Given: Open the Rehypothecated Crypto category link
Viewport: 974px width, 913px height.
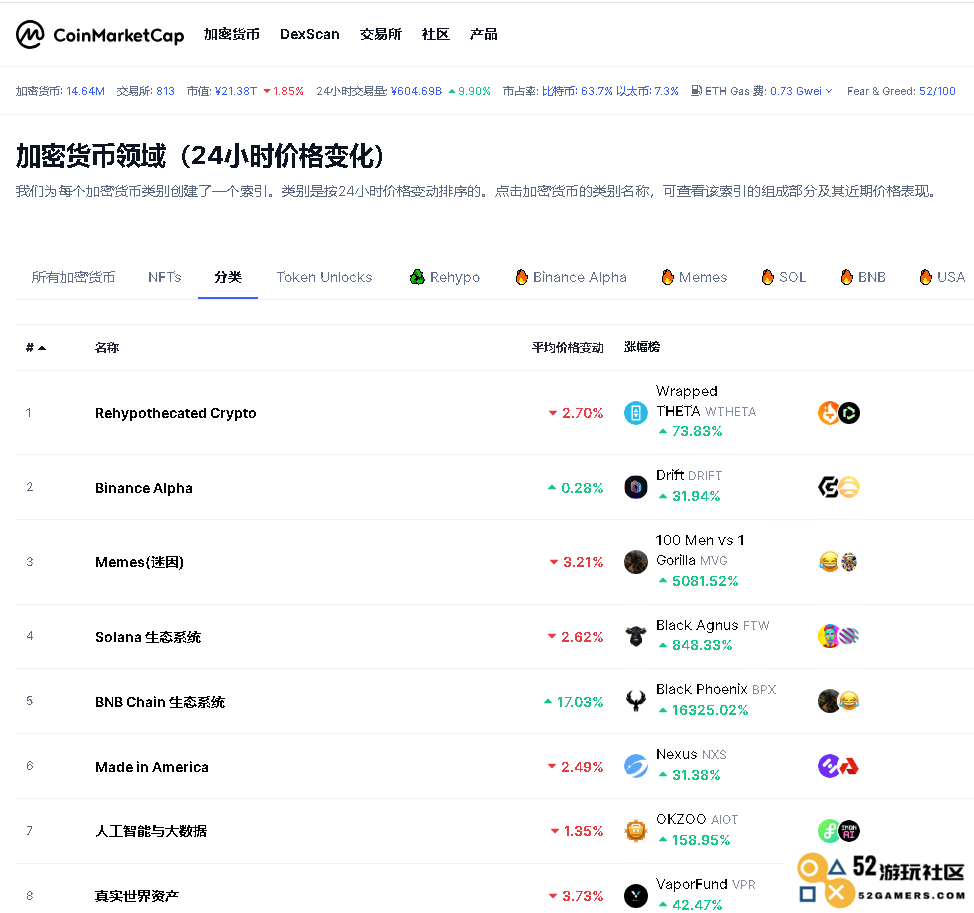Looking at the screenshot, I should 176,413.
